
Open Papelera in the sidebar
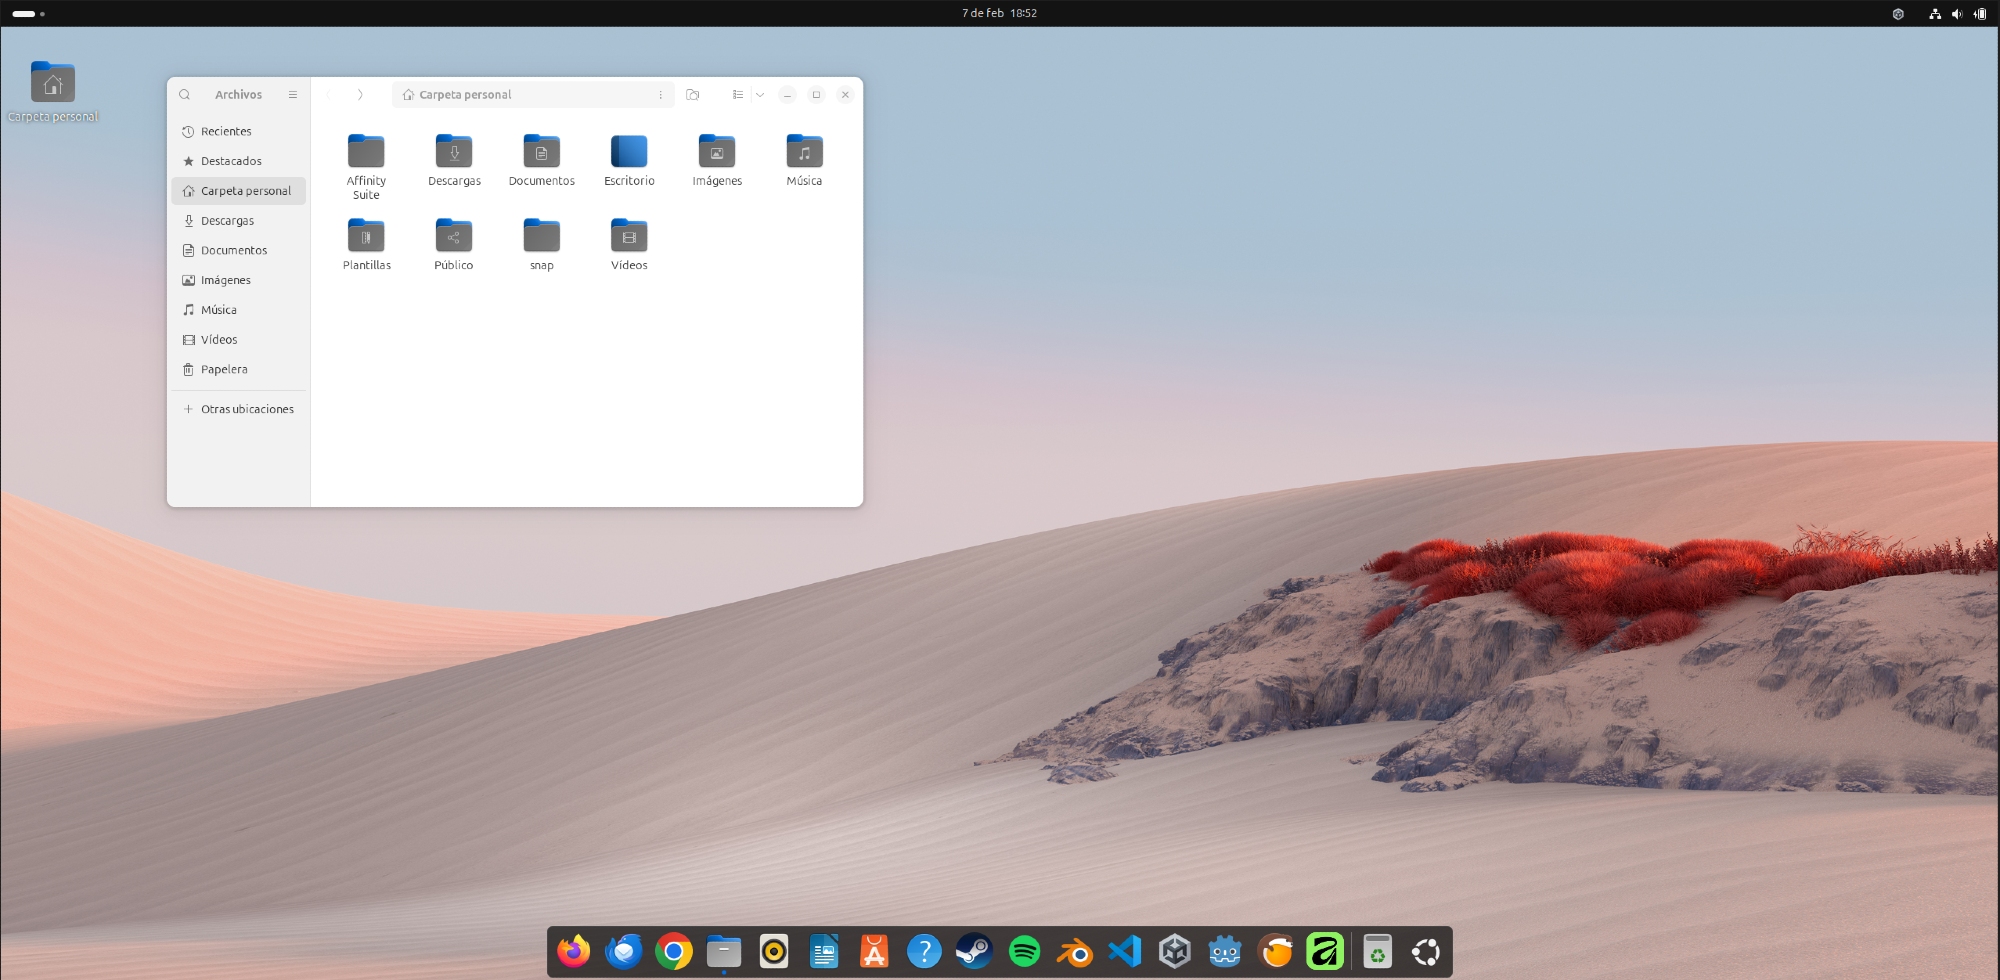coord(224,369)
